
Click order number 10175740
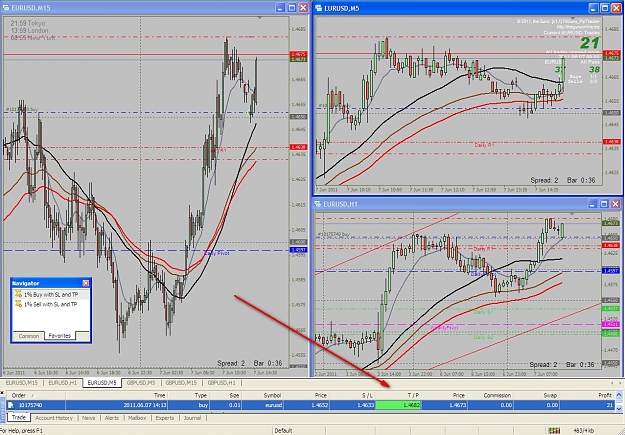31,405
